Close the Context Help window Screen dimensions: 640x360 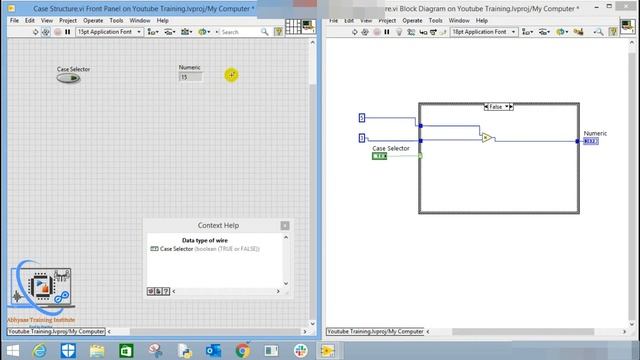click(x=285, y=226)
